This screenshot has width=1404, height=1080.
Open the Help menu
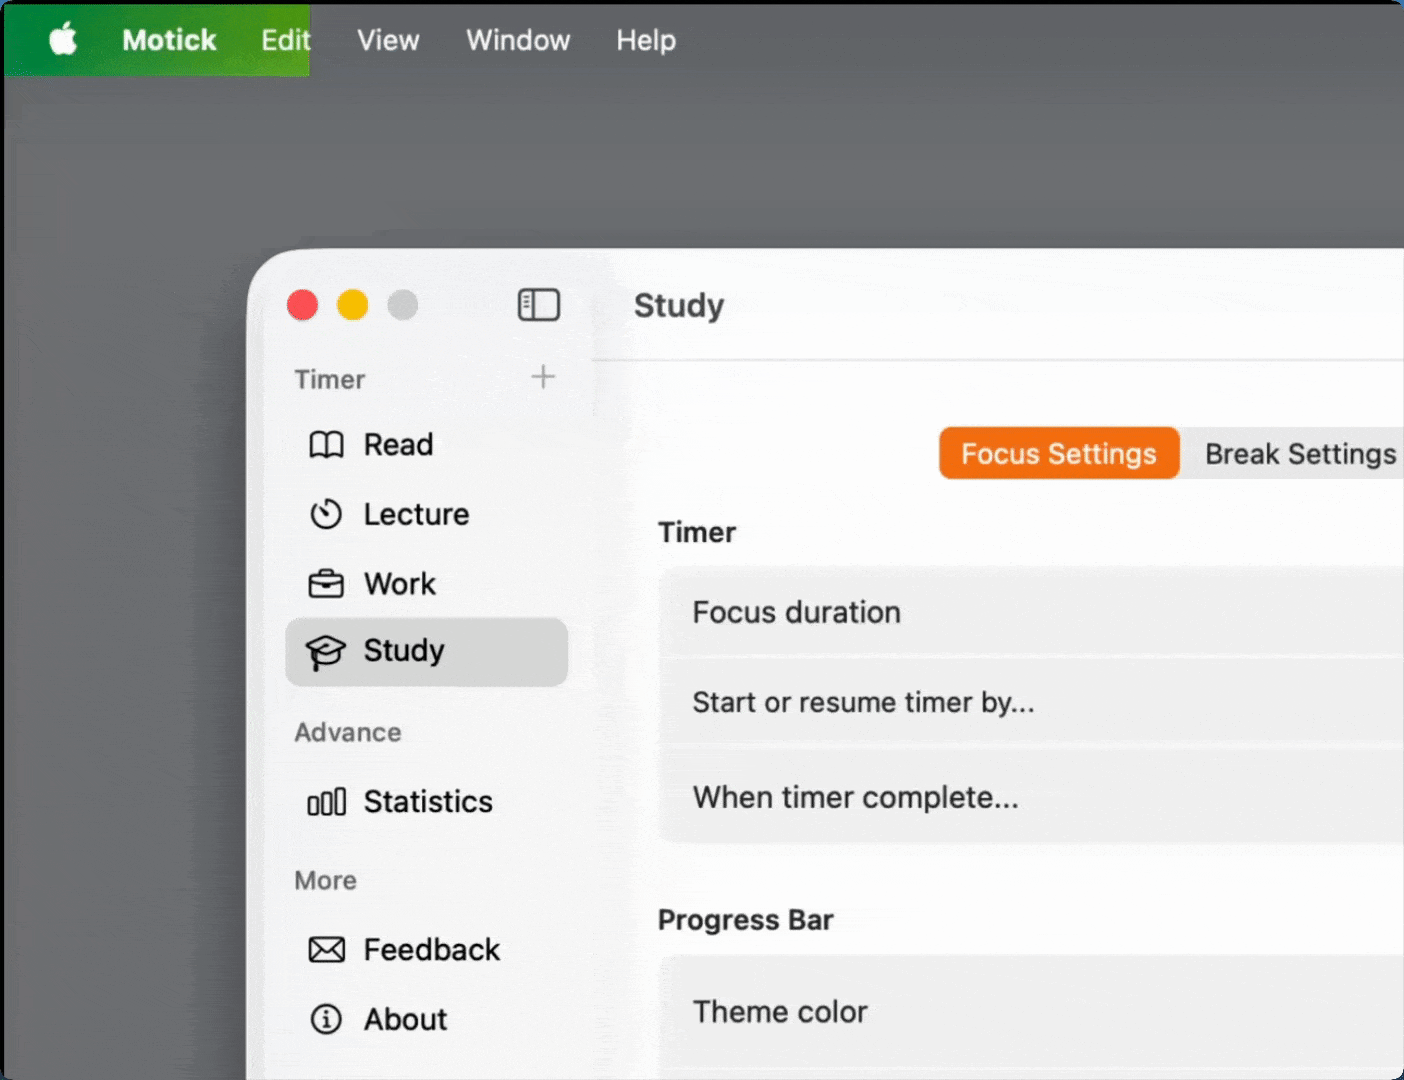pyautogui.click(x=645, y=41)
